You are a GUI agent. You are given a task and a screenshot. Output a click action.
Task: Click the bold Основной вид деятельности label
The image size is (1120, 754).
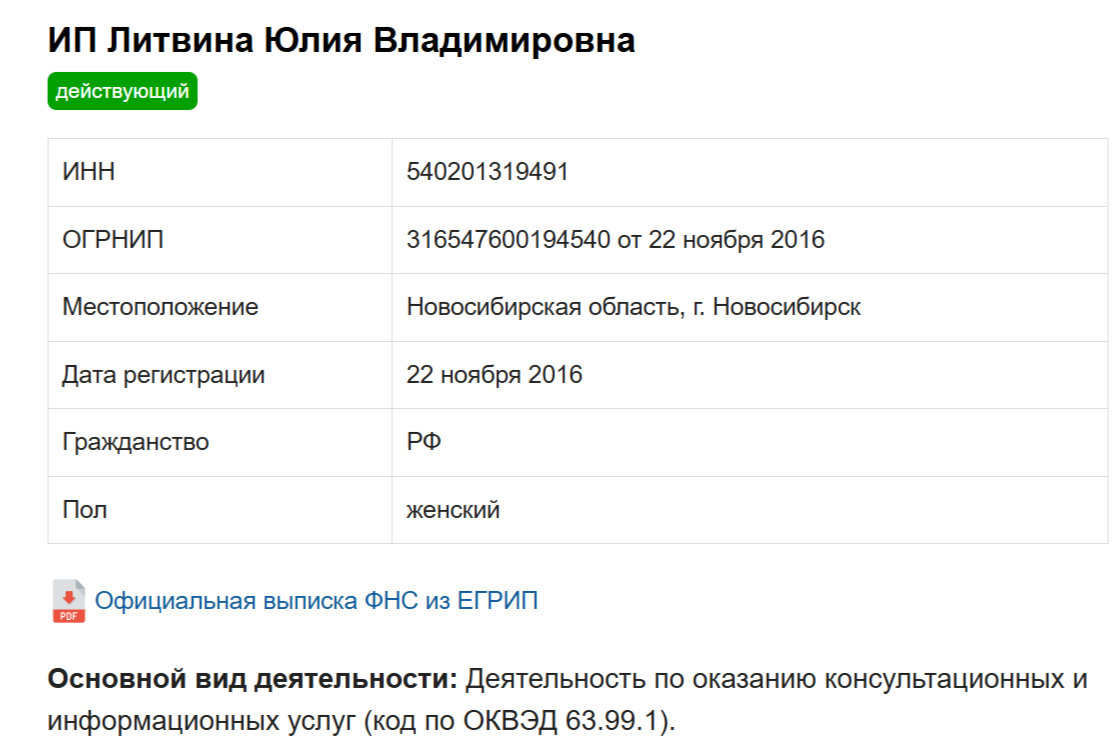(x=252, y=680)
